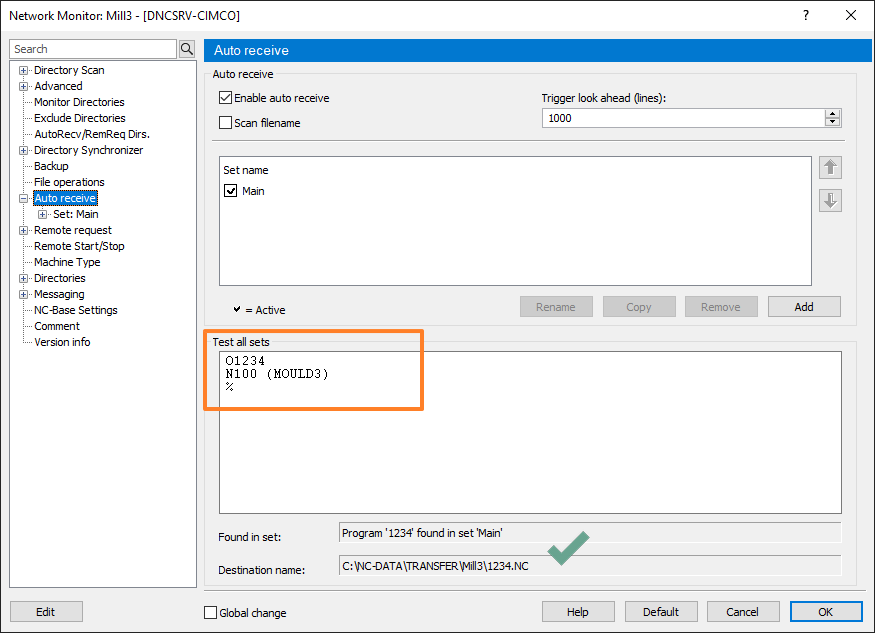Click the Destination name field
This screenshot has height=633, width=875.
[589, 566]
